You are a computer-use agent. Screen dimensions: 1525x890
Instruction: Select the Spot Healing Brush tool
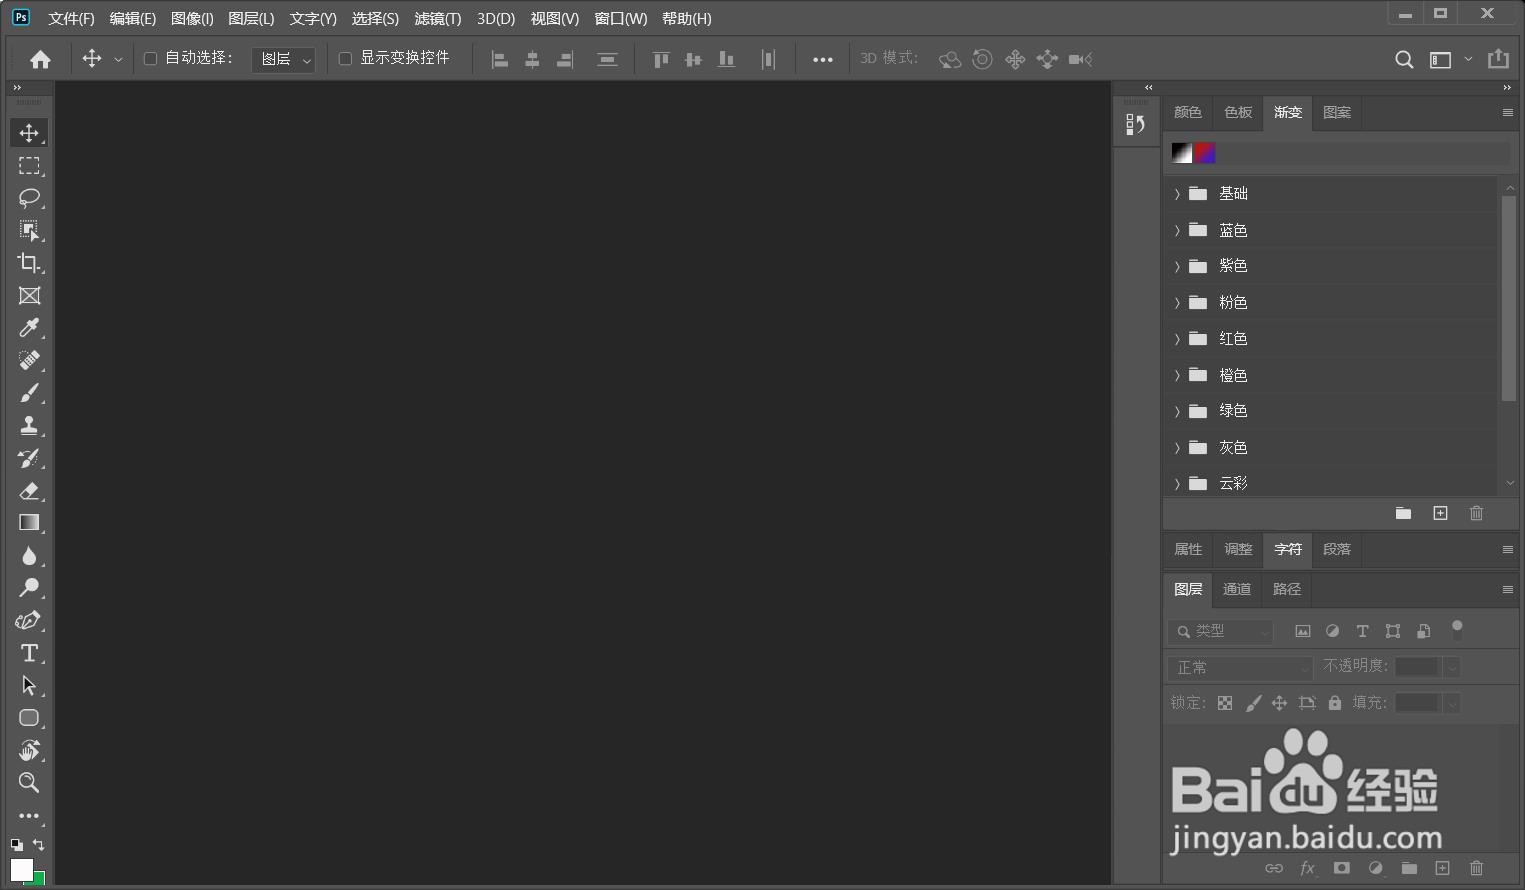point(29,361)
